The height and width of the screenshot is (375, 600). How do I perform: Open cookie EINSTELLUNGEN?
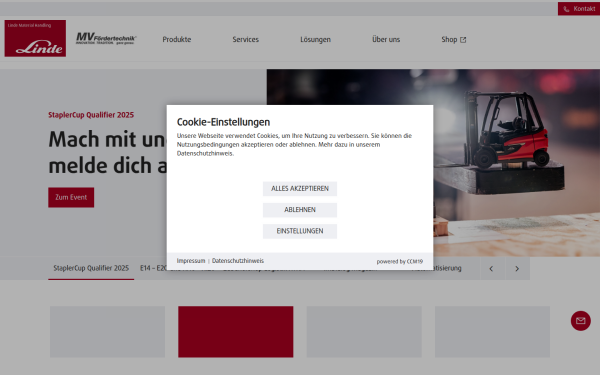[300, 231]
